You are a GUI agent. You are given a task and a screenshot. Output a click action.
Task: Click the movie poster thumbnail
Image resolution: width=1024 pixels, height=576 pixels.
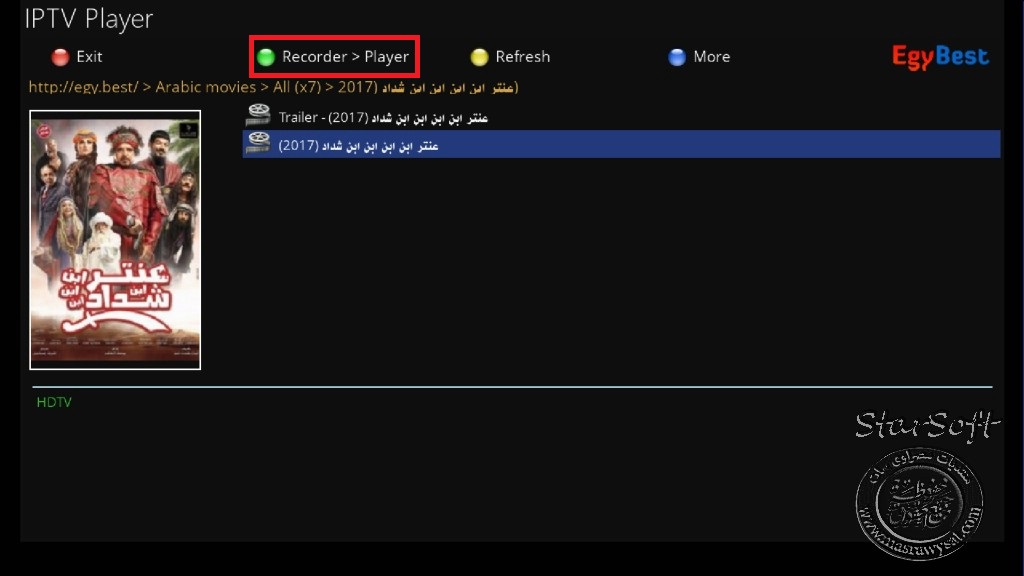click(x=115, y=240)
